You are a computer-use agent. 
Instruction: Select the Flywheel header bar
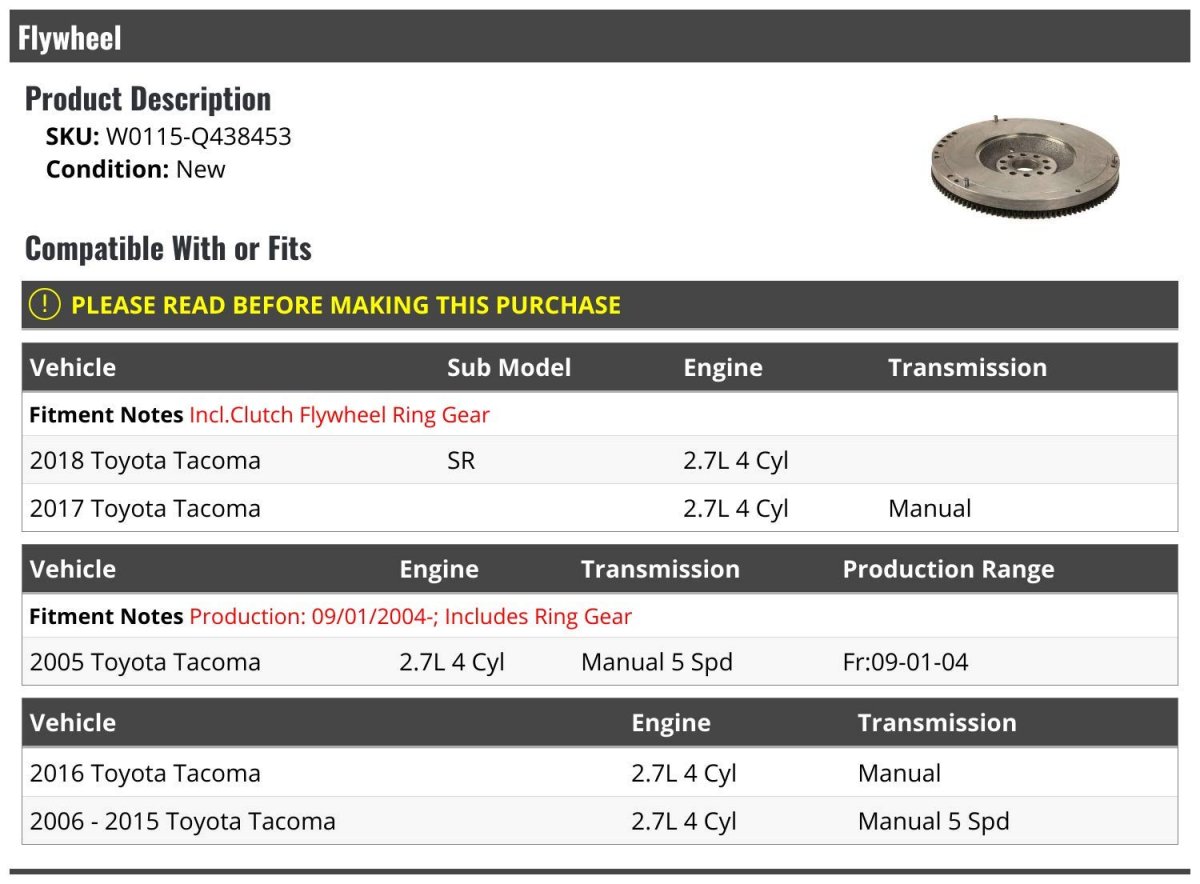[x=600, y=38]
